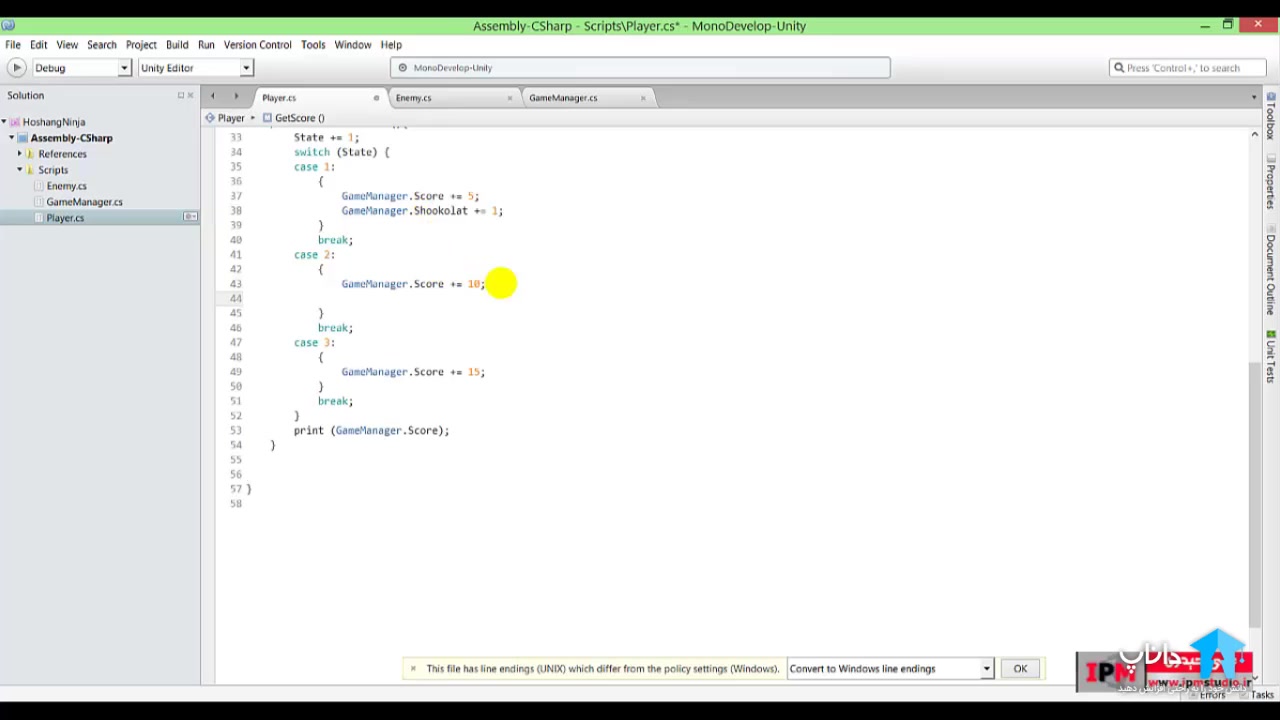This screenshot has width=1280, height=720.
Task: Open the Run menu
Action: pyautogui.click(x=206, y=45)
